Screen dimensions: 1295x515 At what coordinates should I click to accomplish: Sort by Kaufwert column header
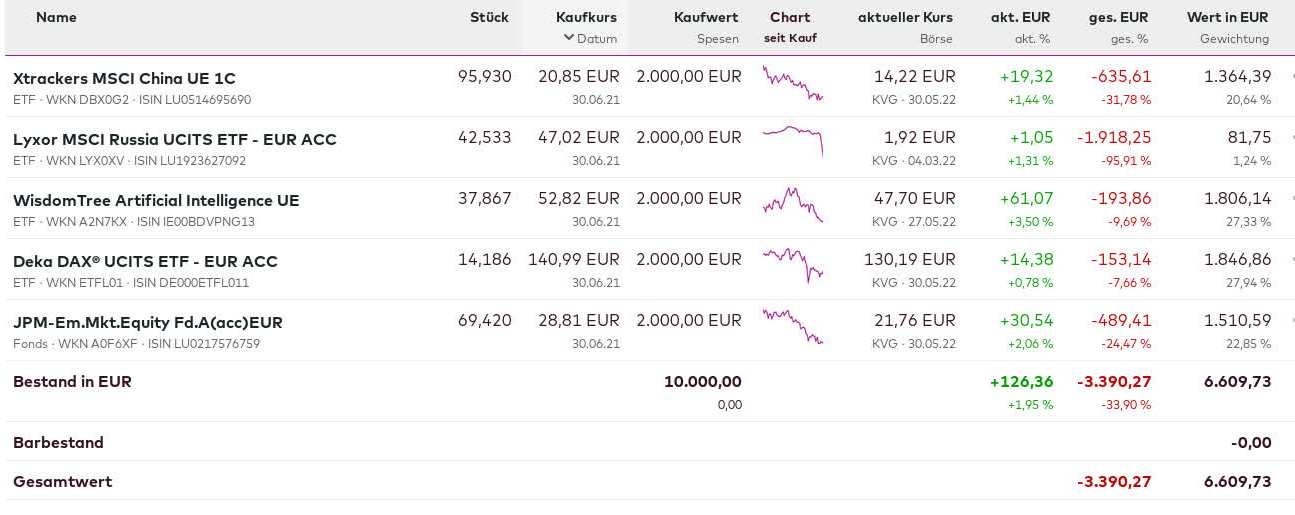click(x=706, y=17)
